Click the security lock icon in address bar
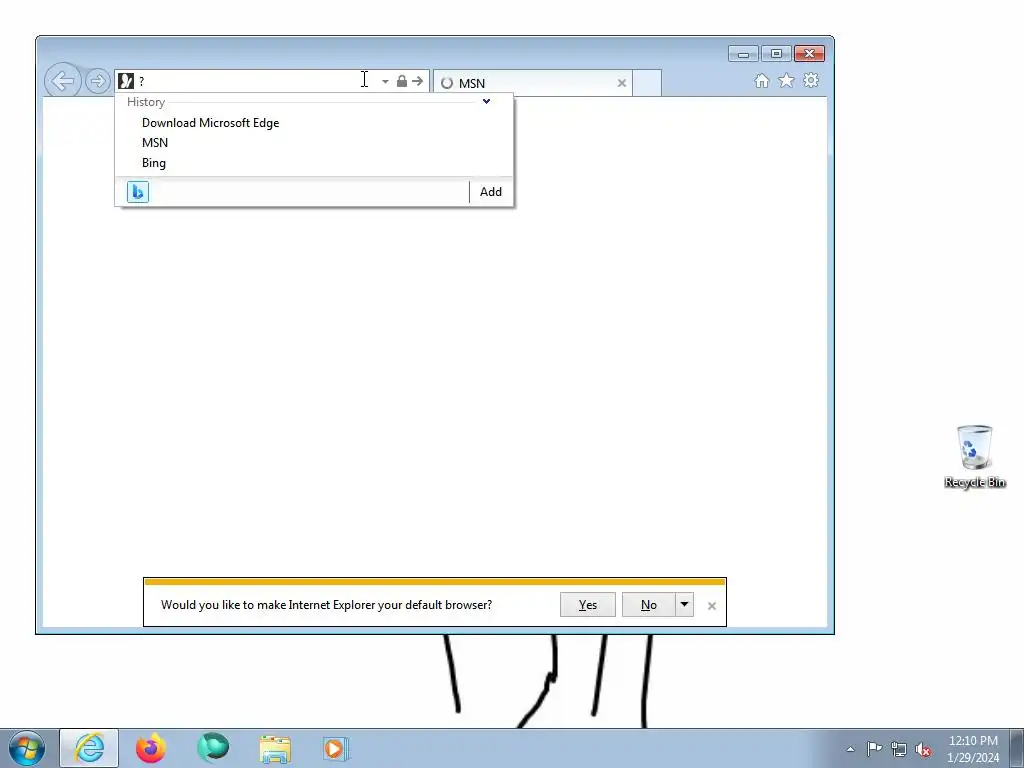 tap(402, 81)
